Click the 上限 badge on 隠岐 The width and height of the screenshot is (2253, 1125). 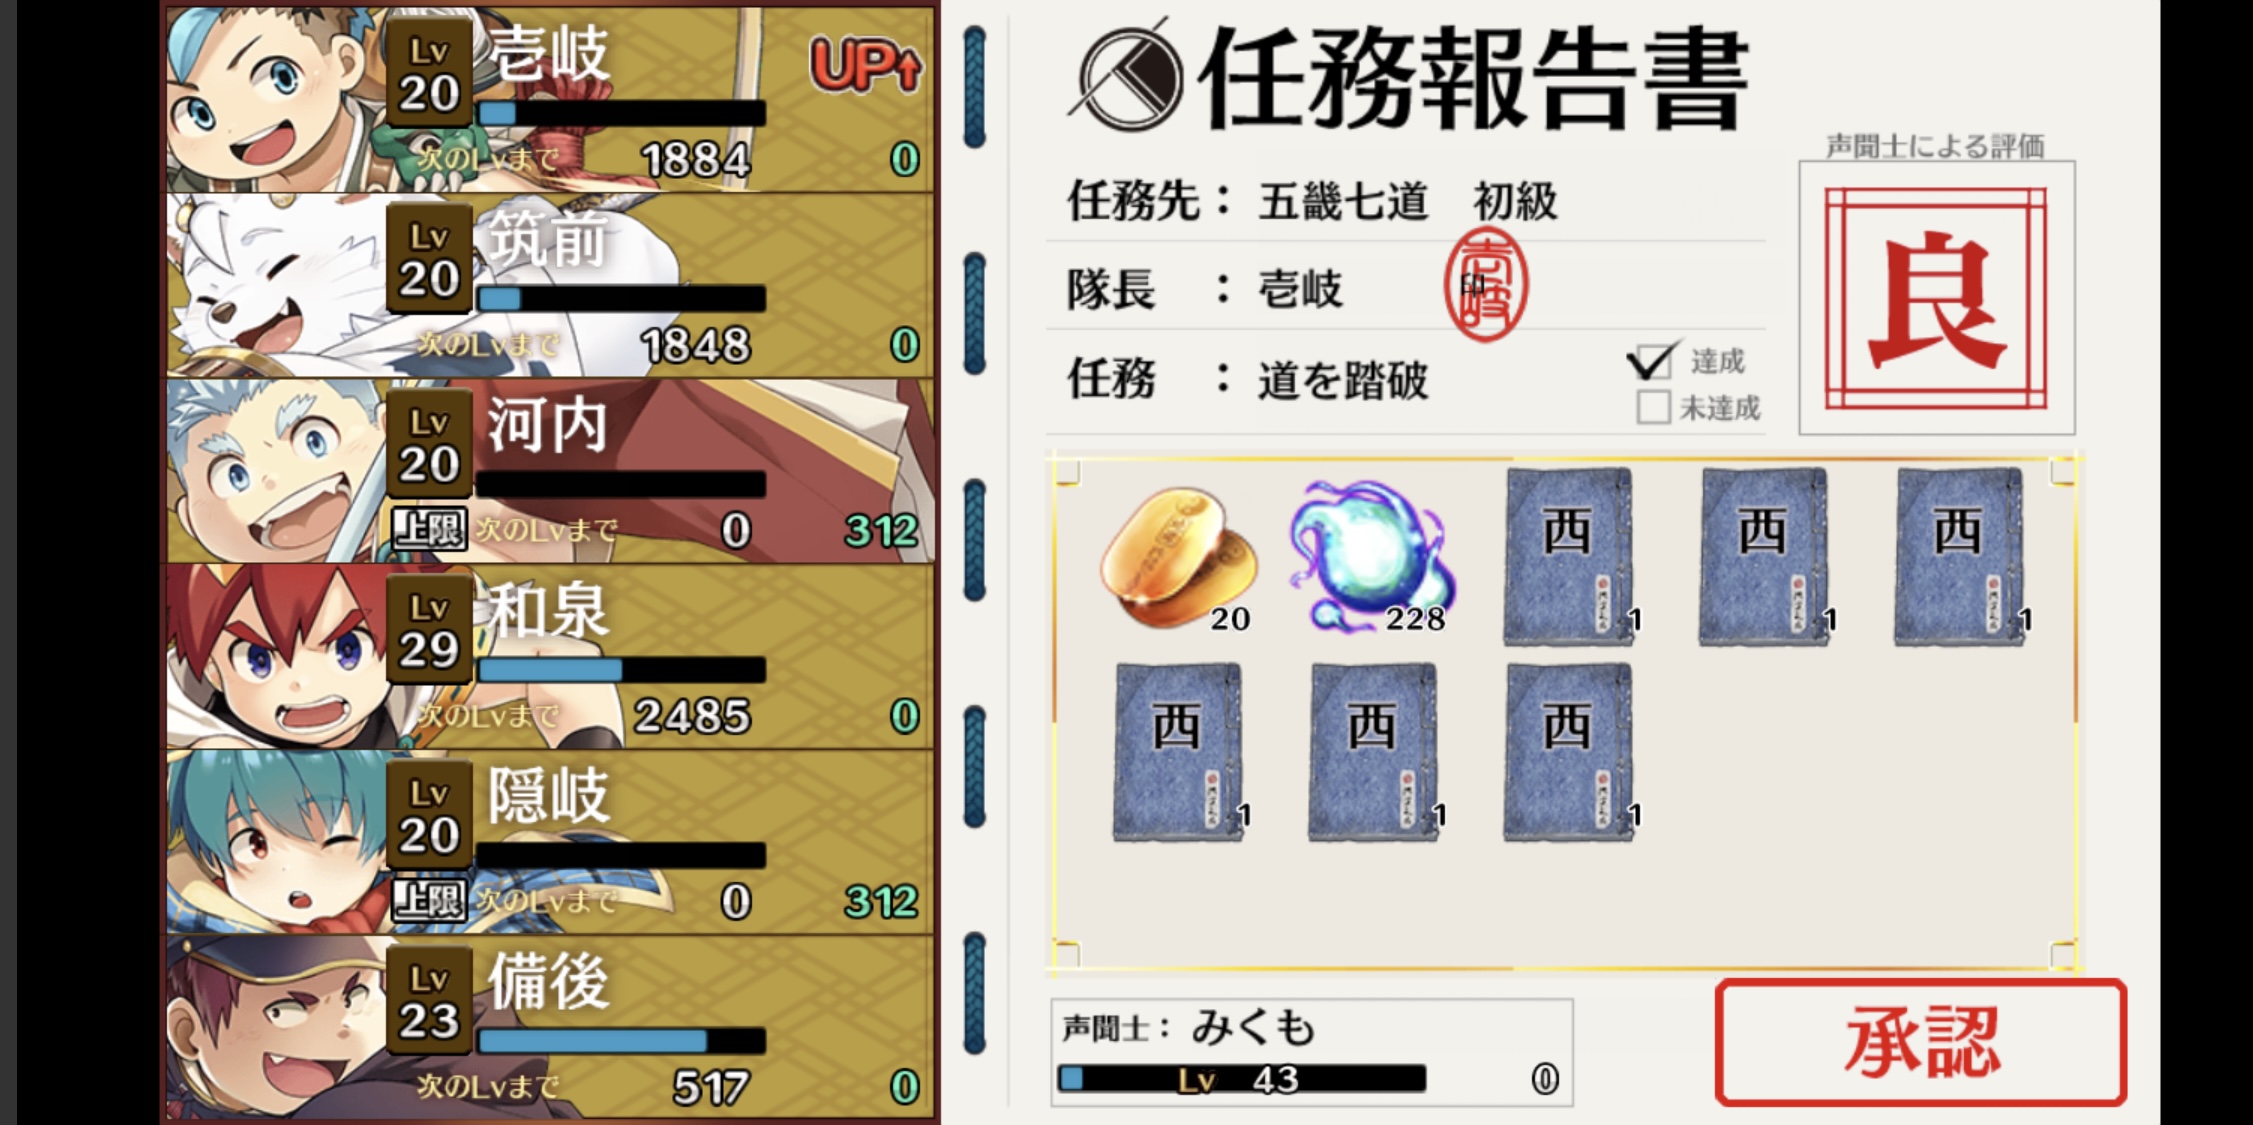429,900
